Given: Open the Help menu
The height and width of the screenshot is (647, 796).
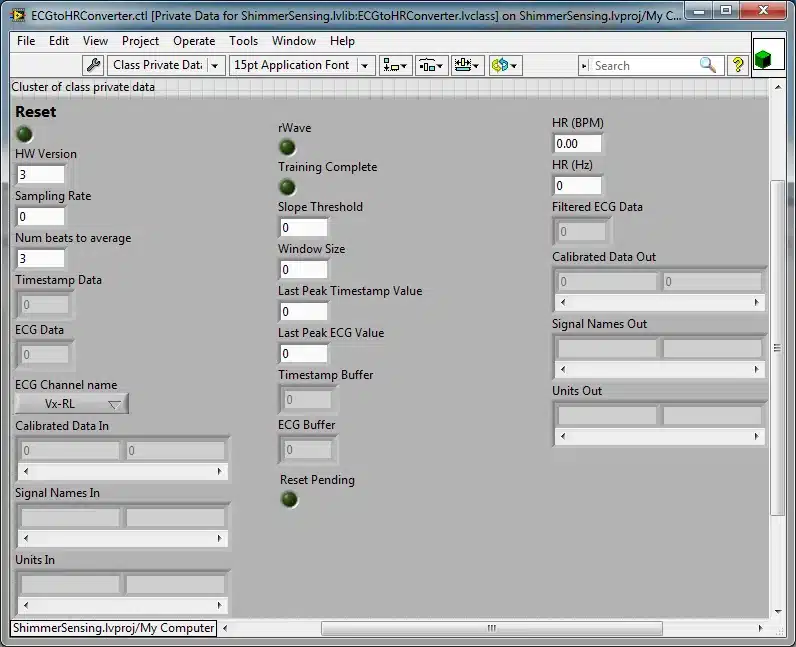Looking at the screenshot, I should click(342, 41).
